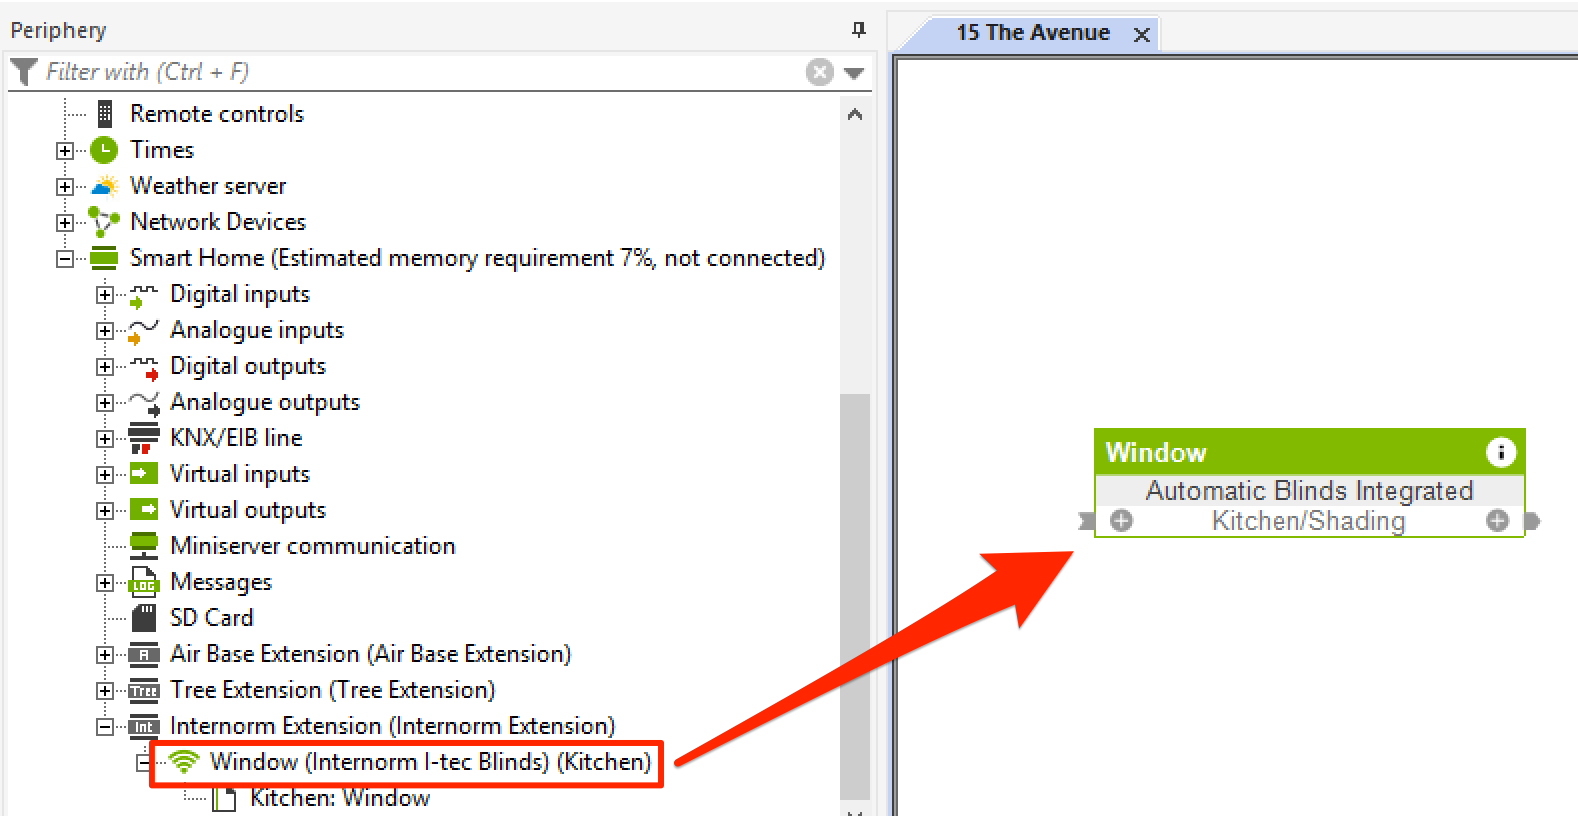Image resolution: width=1578 pixels, height=816 pixels.
Task: Select Miniserver communication in the tree
Action: [x=312, y=546]
